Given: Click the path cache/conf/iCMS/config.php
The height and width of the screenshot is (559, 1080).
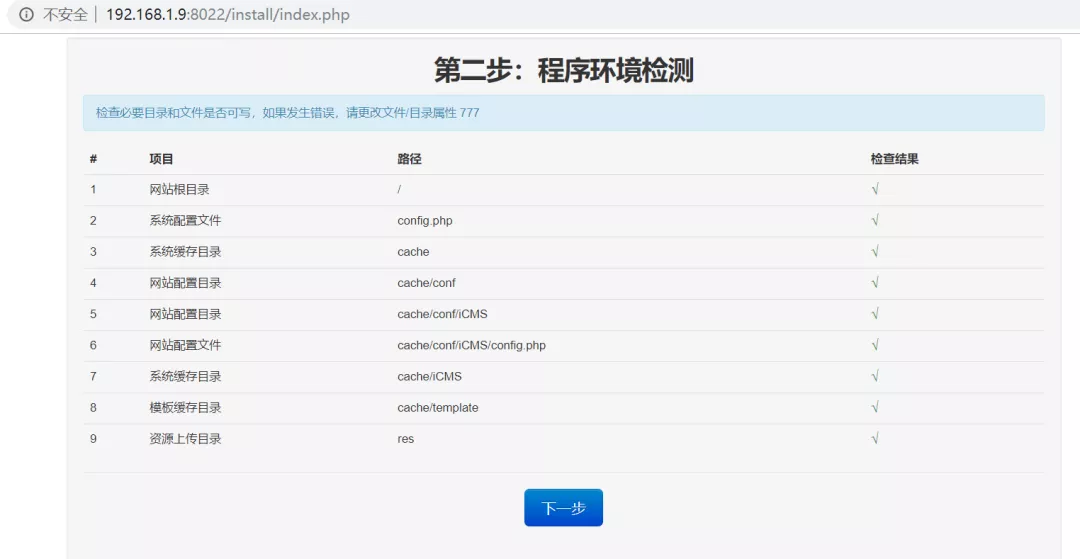Looking at the screenshot, I should click(471, 345).
